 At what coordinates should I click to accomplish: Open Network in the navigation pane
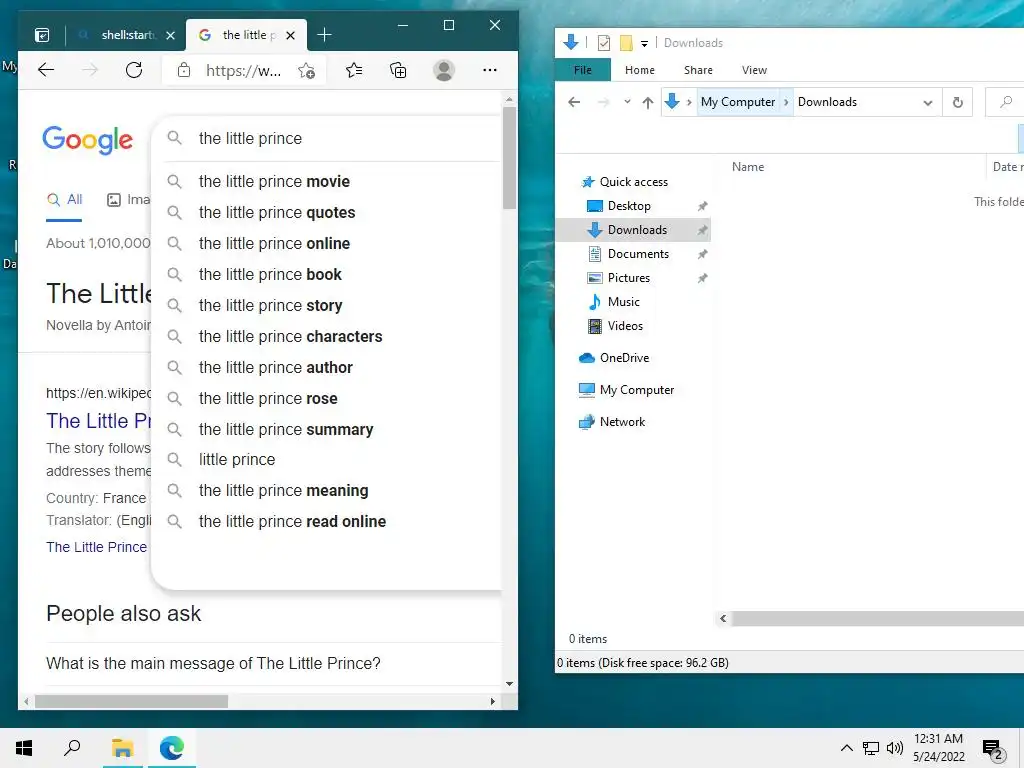point(622,422)
